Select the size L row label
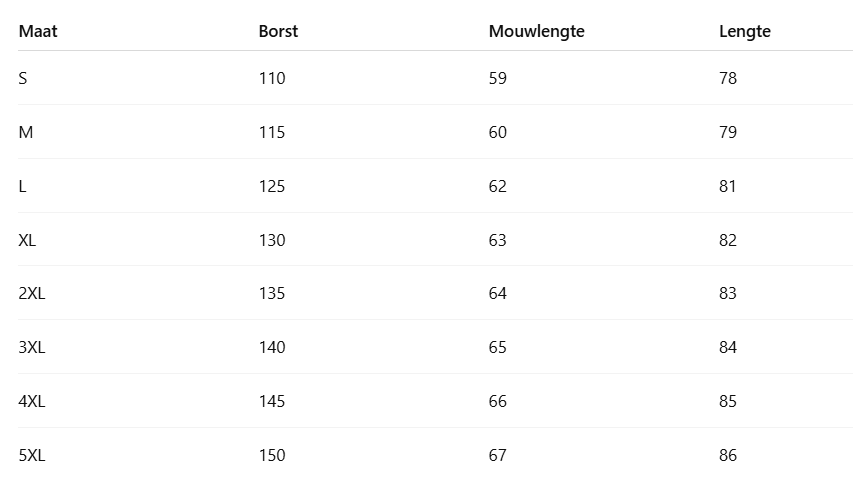The image size is (853, 502). [x=23, y=186]
